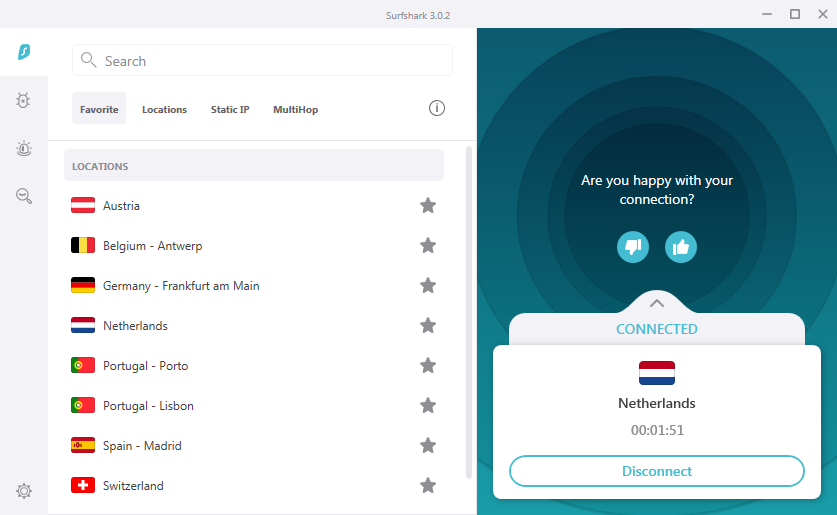Toggle favorite star for Switzerland
Image resolution: width=837 pixels, height=515 pixels.
click(x=428, y=486)
